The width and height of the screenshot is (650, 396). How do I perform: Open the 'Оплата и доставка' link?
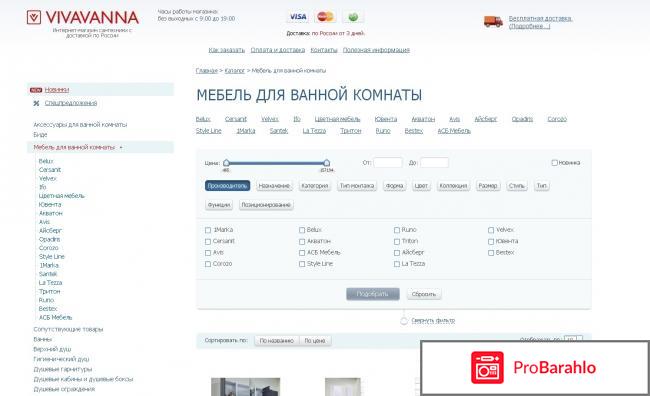(278, 50)
